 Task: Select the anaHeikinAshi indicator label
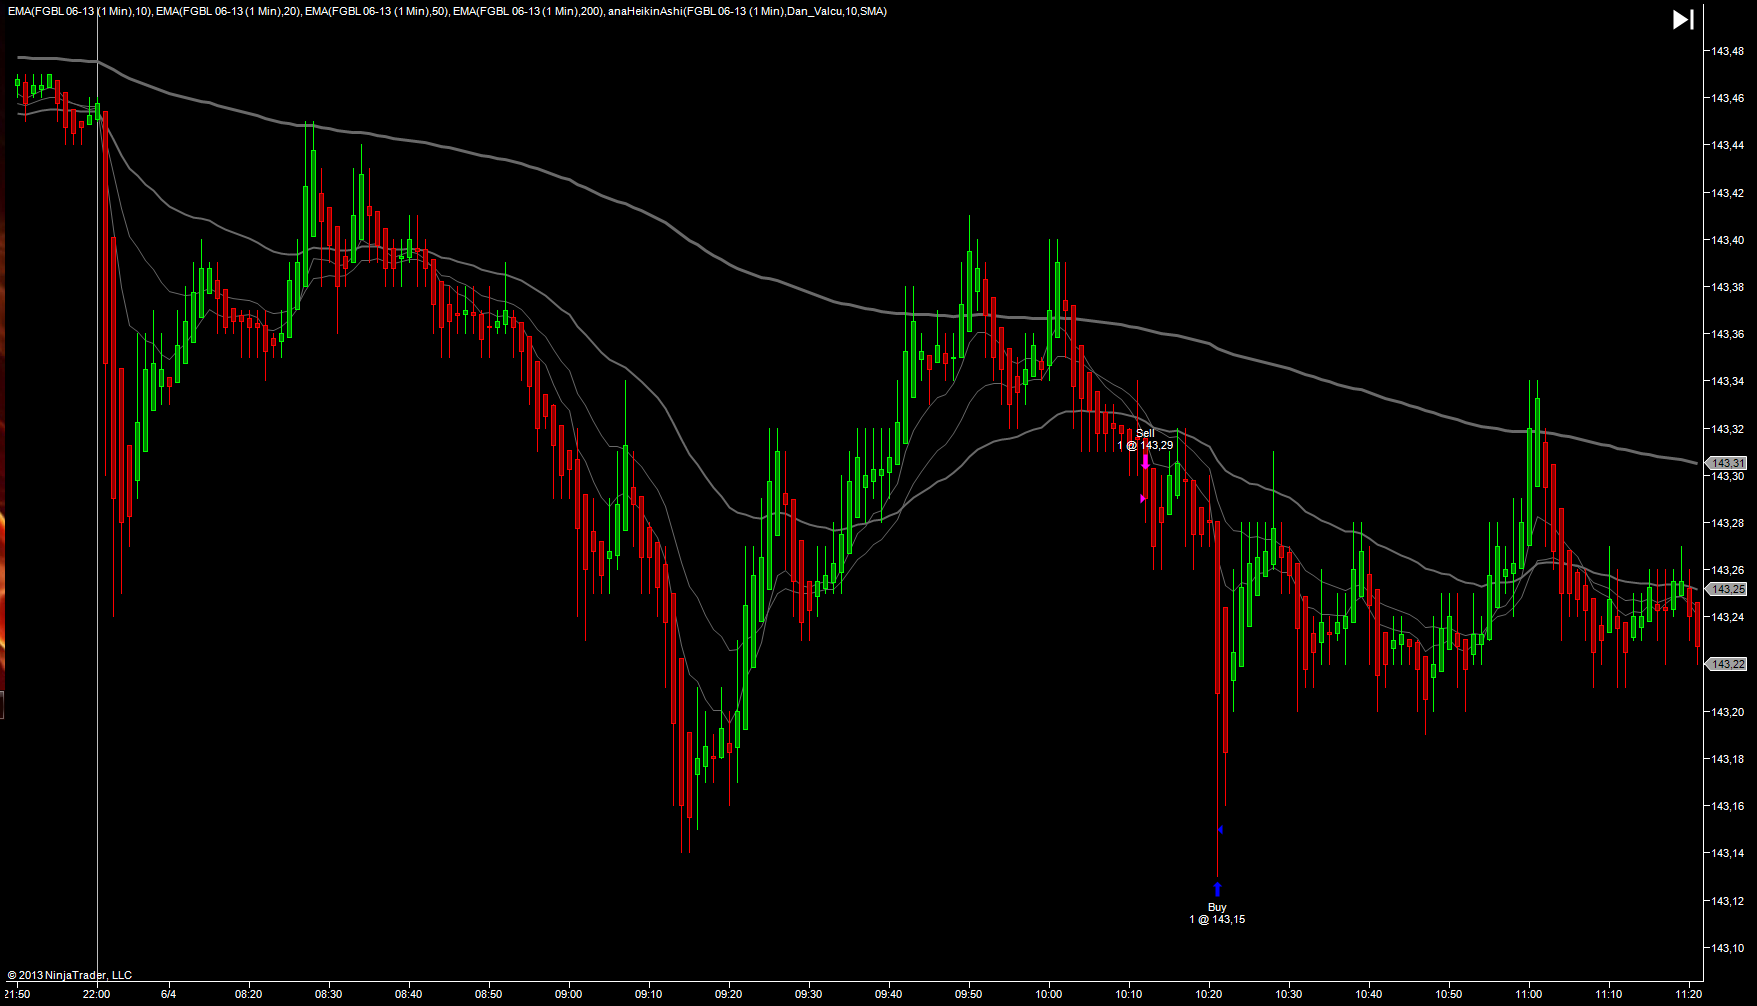[x=747, y=12]
